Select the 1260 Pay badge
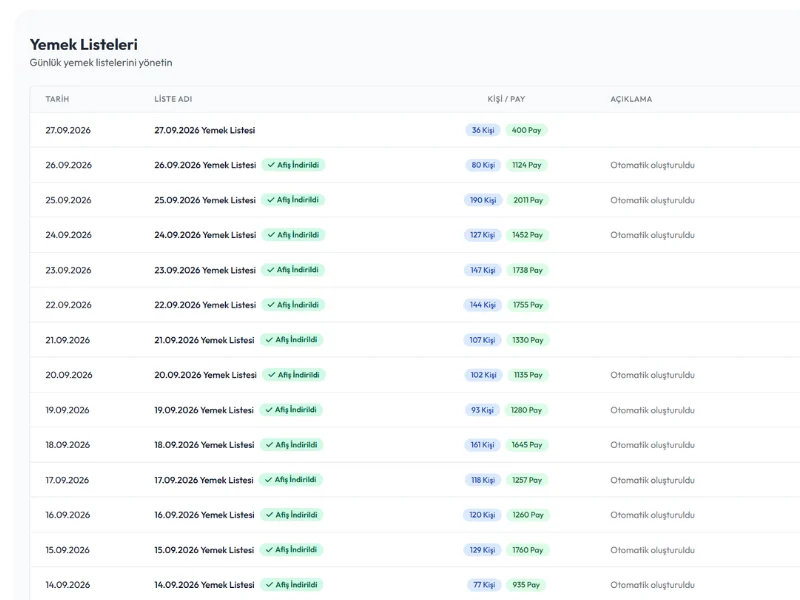 (528, 515)
